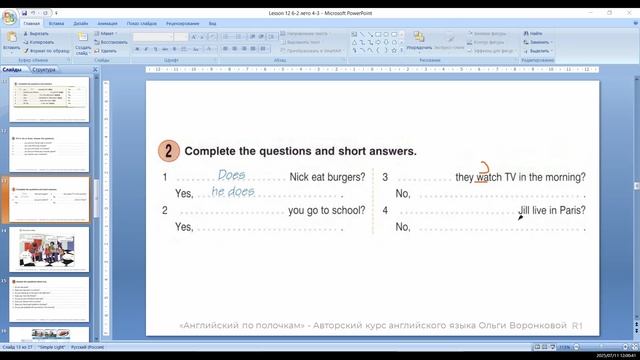This screenshot has width=640, height=360.
Task: Toggle Text Shadow formatting
Action: (x=174, y=49)
